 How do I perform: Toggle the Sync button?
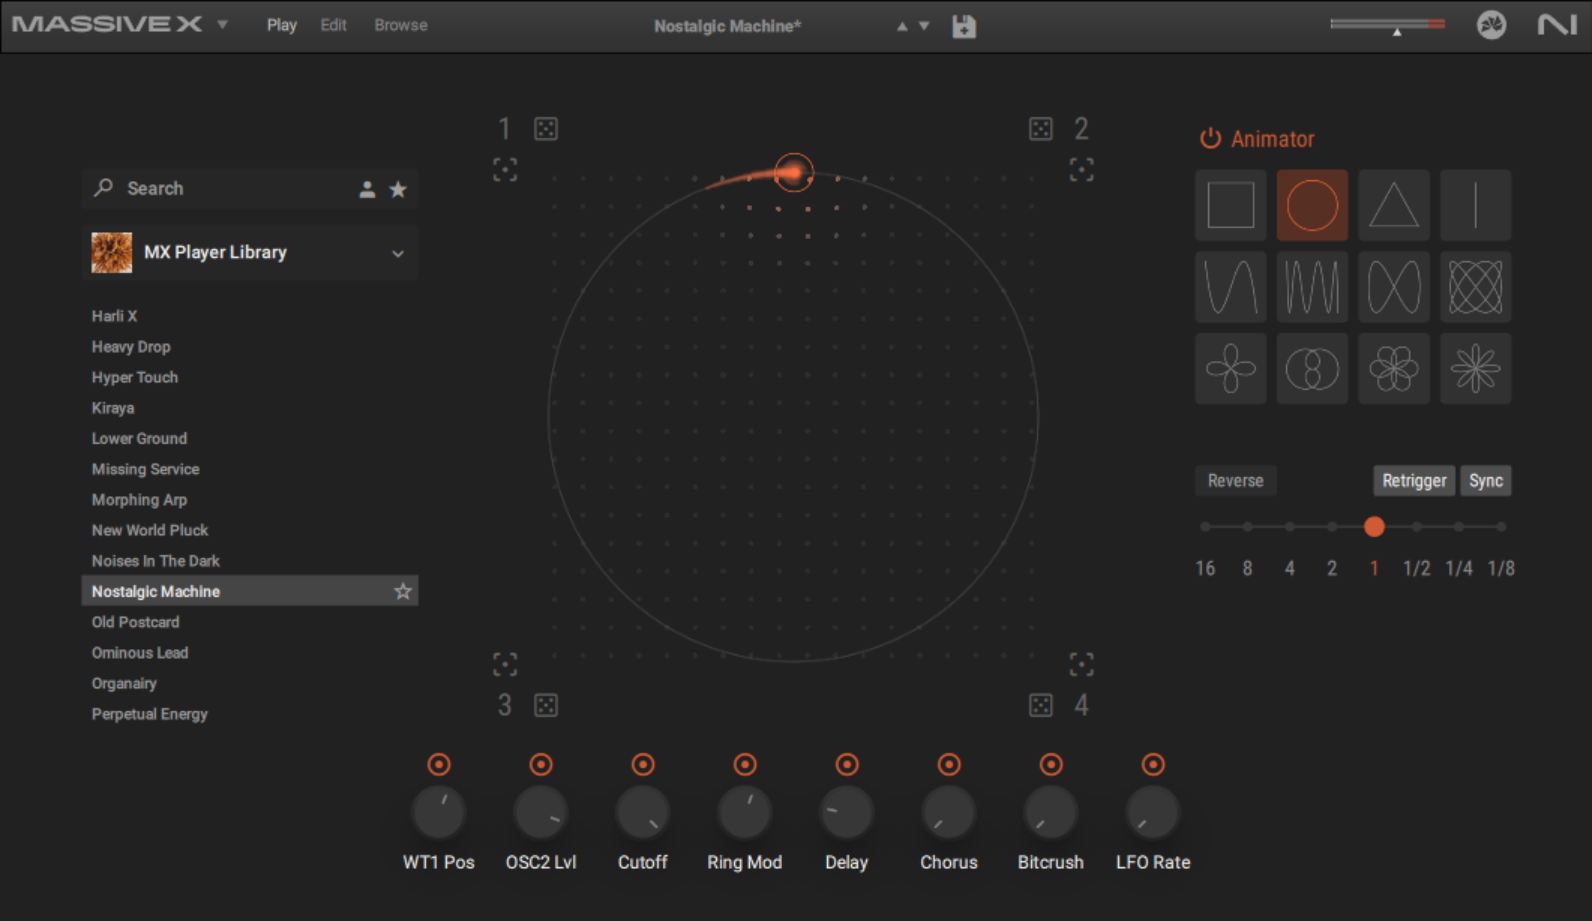[x=1486, y=481]
